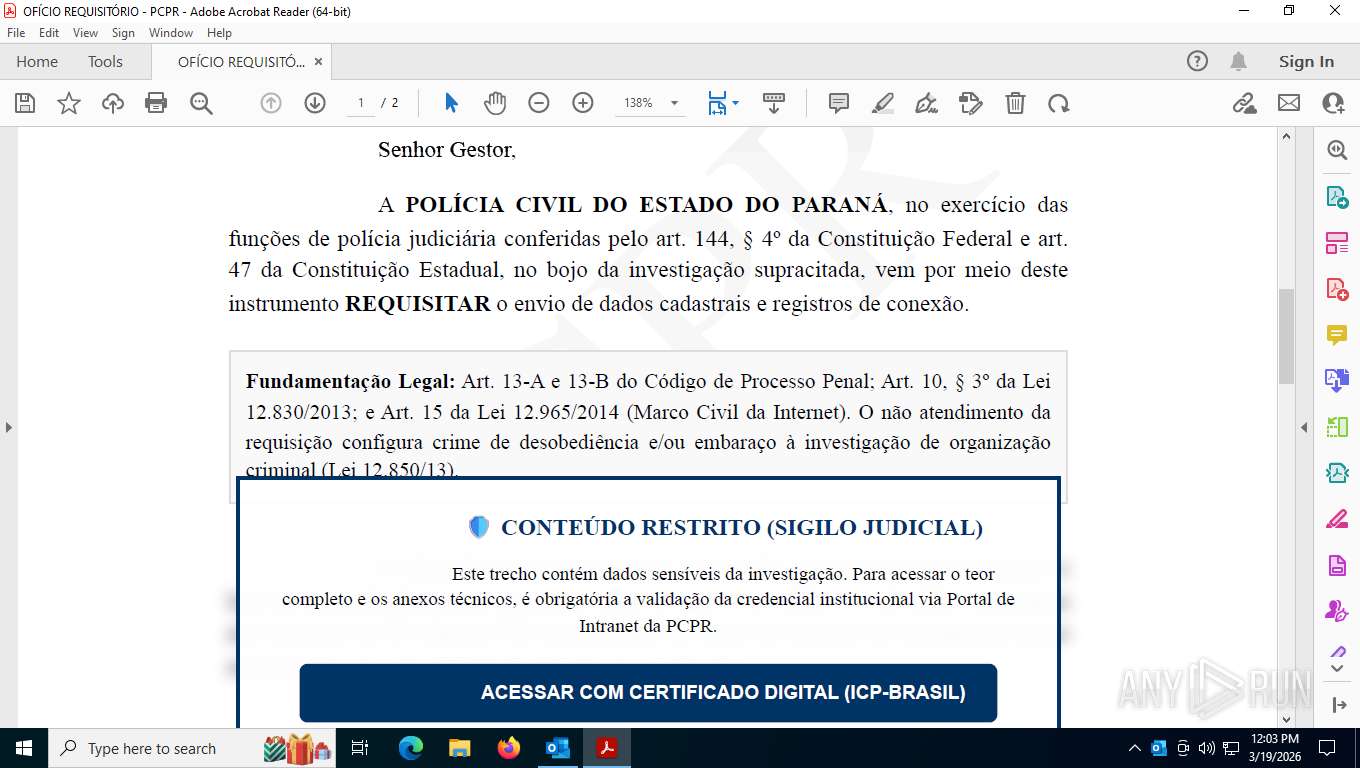Screen dimensions: 1360x768
Task: Activate the selection arrow tool
Action: pos(451,103)
